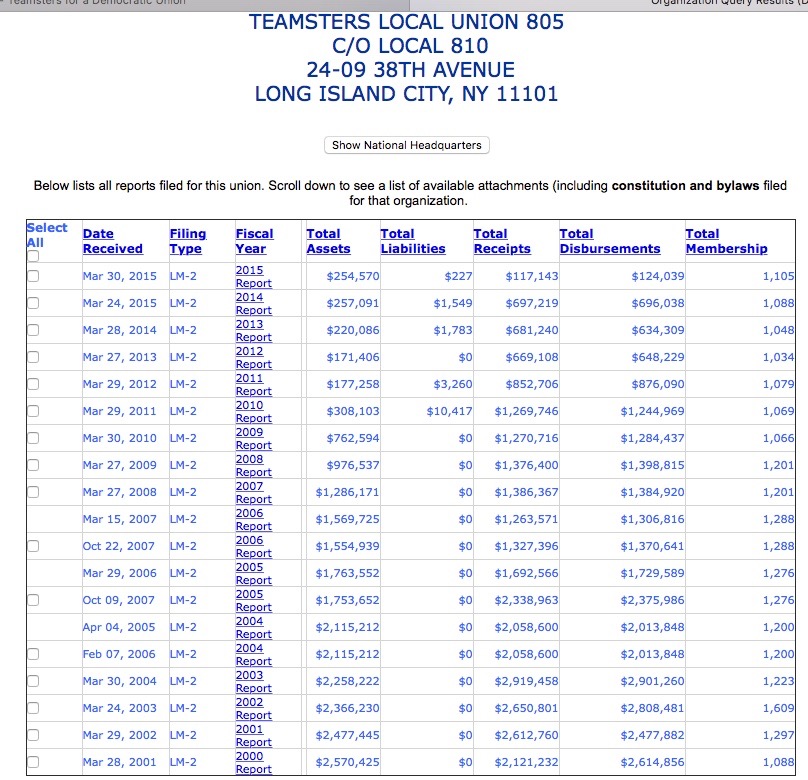808x780 pixels.
Task: Open the 2007 Report link
Action: coord(254,493)
